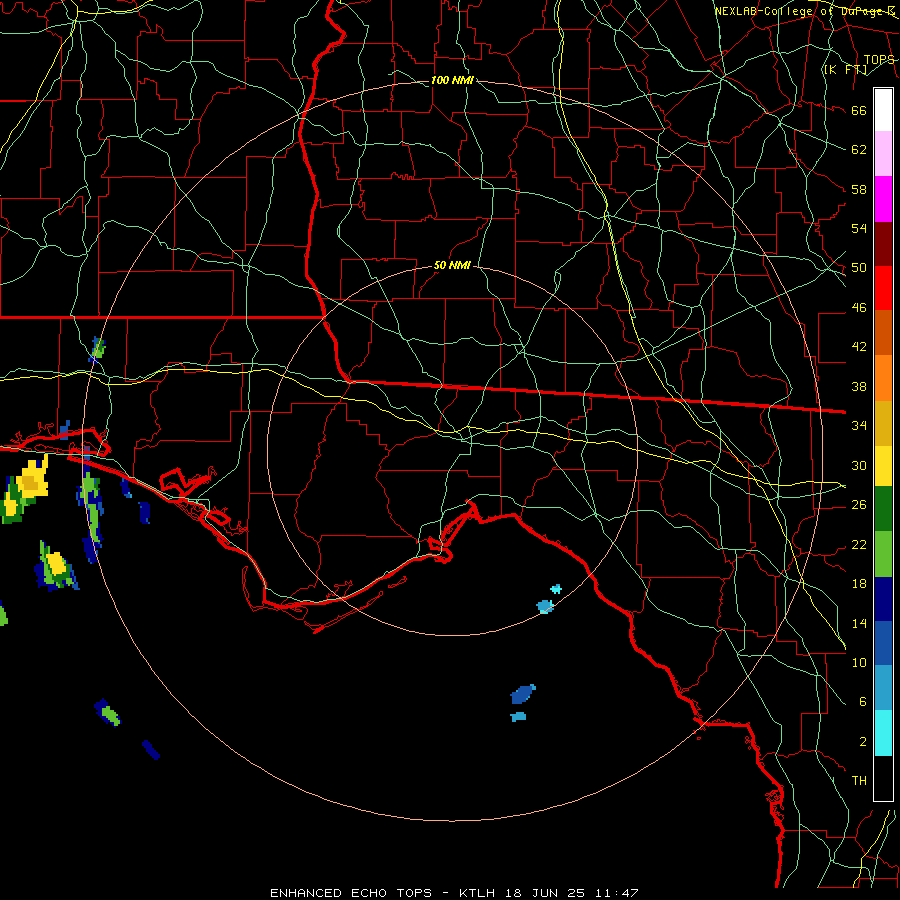
Task: Click the "50 NMI" range ring label
Action: tap(452, 265)
